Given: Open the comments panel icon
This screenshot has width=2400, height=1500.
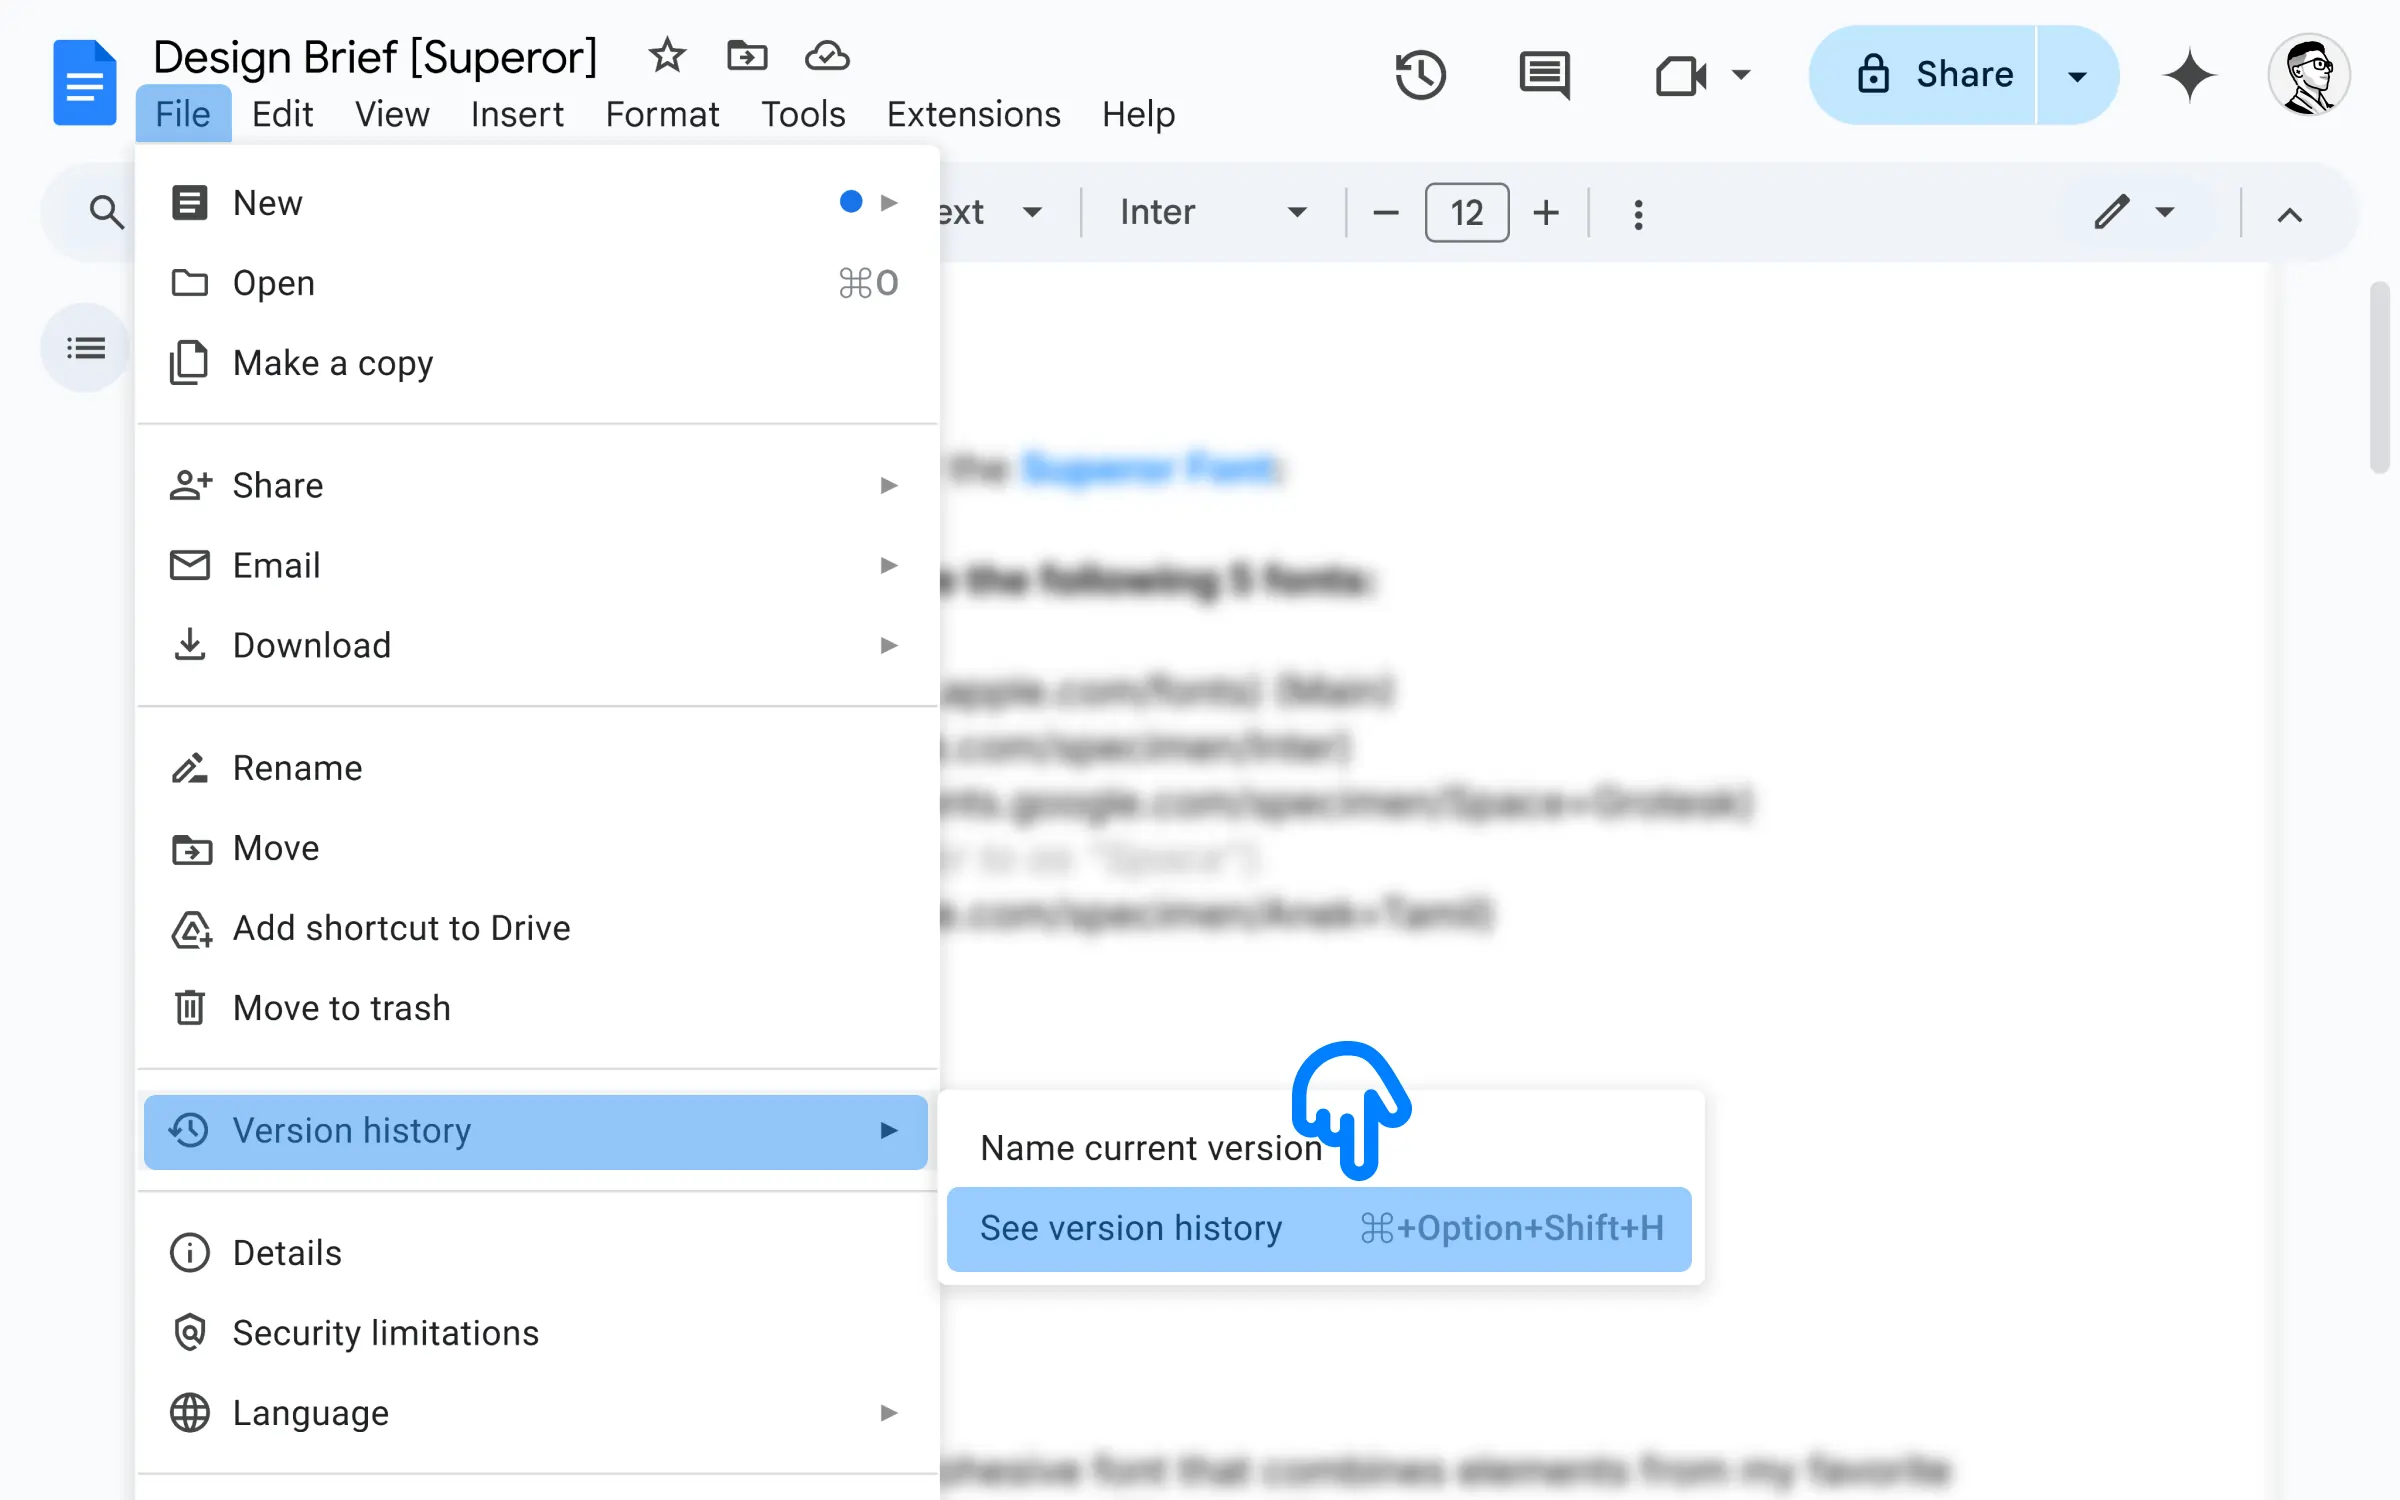Looking at the screenshot, I should pos(1544,75).
